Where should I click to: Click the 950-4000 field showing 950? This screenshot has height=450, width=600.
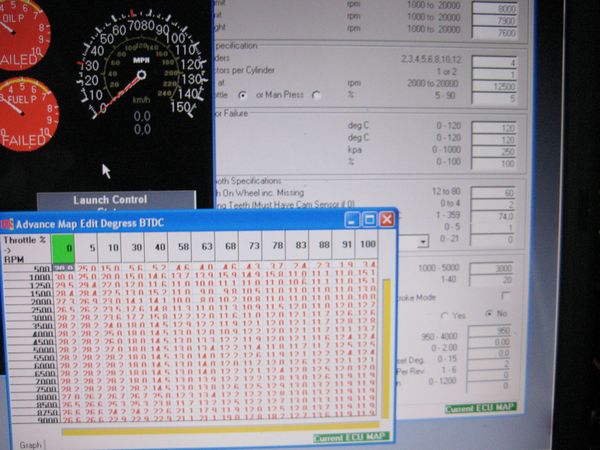(x=490, y=331)
